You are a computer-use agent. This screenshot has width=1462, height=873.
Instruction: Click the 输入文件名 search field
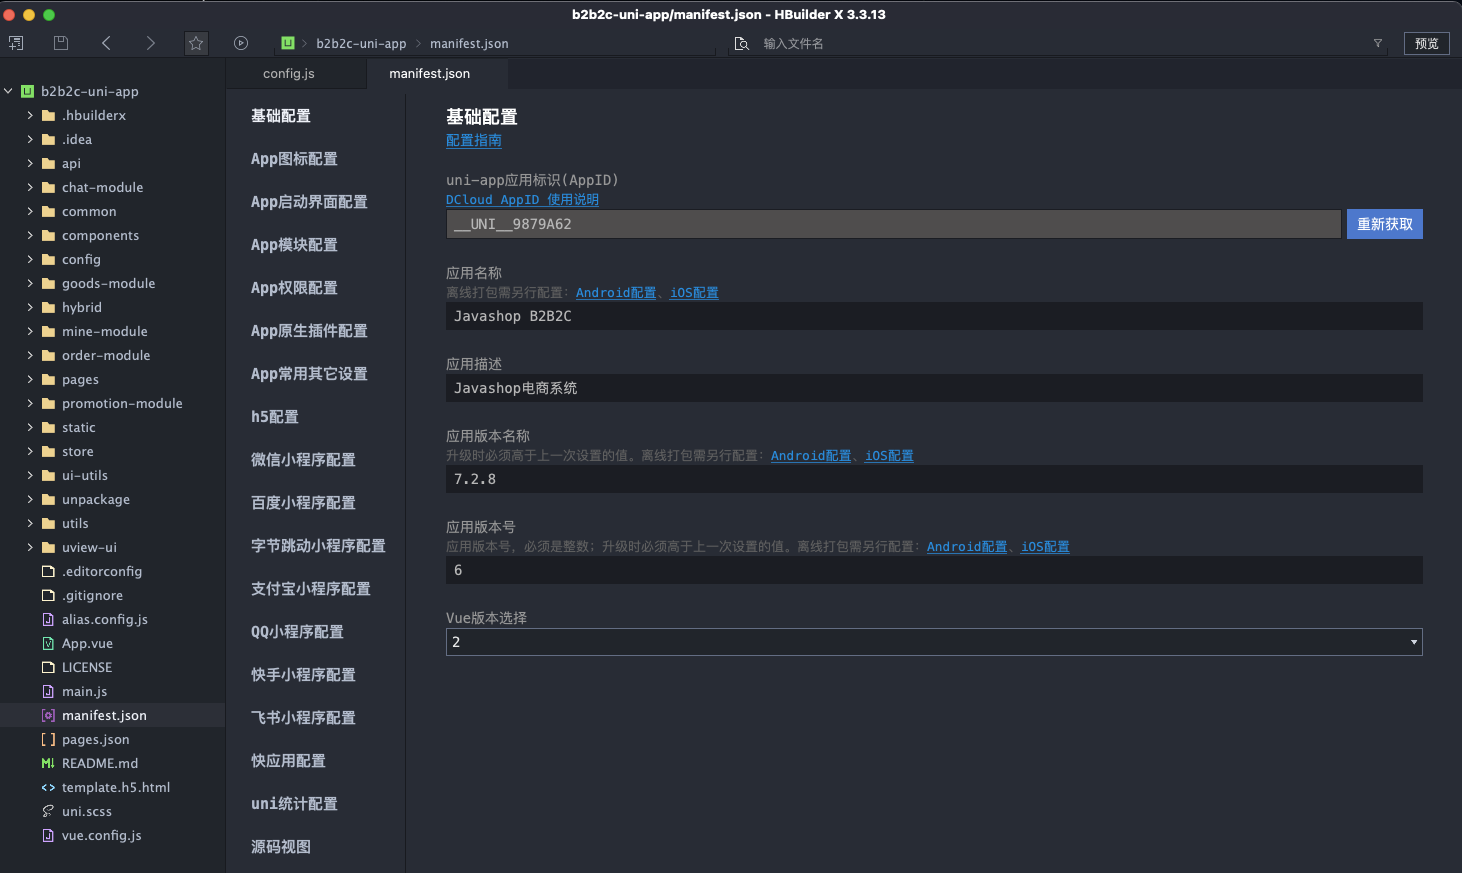pos(1060,43)
